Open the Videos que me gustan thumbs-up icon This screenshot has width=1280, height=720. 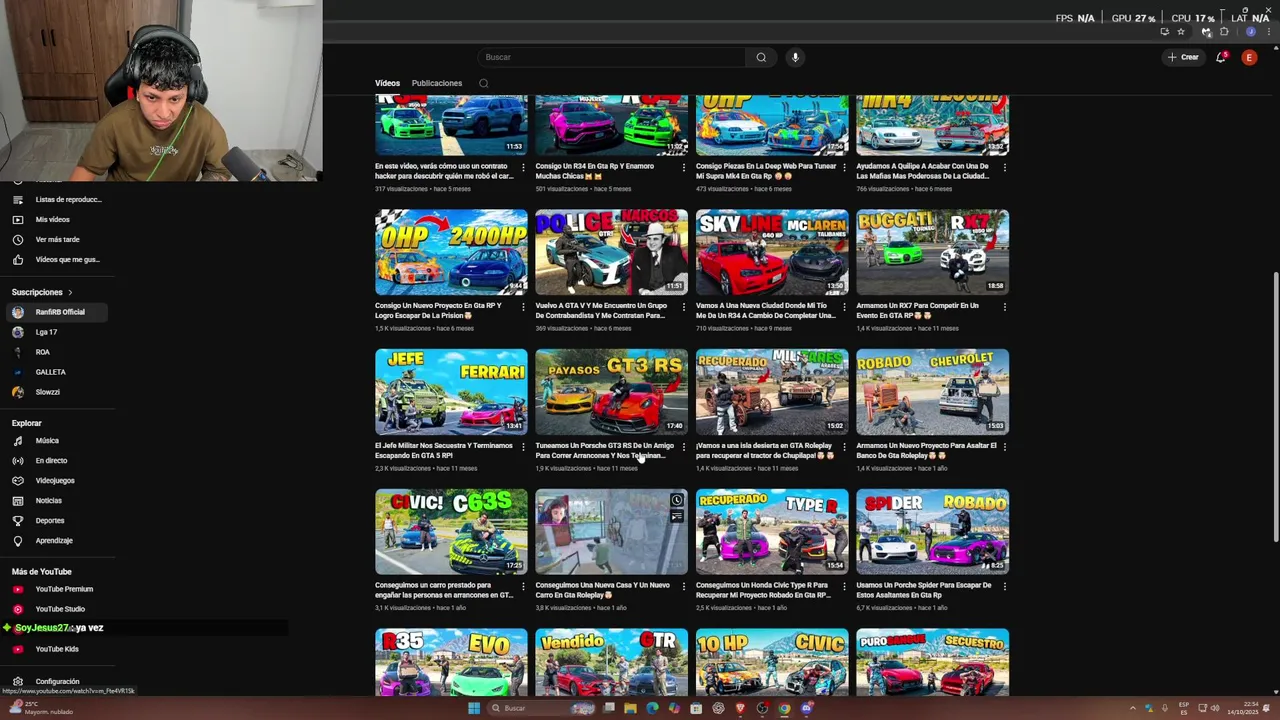click(17, 260)
